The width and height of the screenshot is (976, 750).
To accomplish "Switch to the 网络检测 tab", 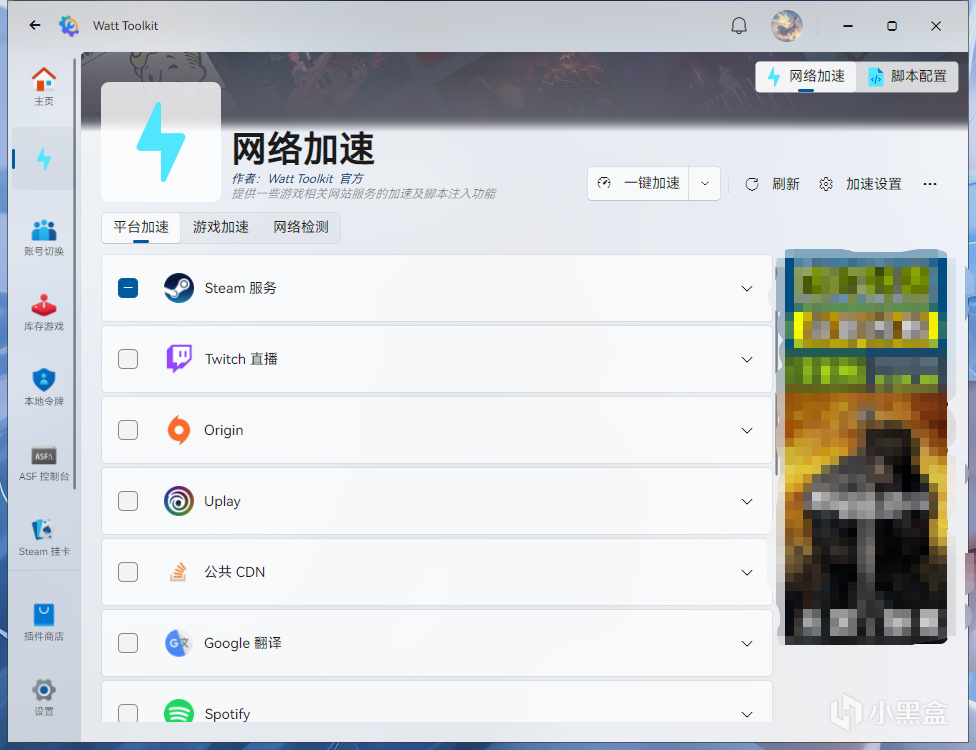I will [x=301, y=227].
